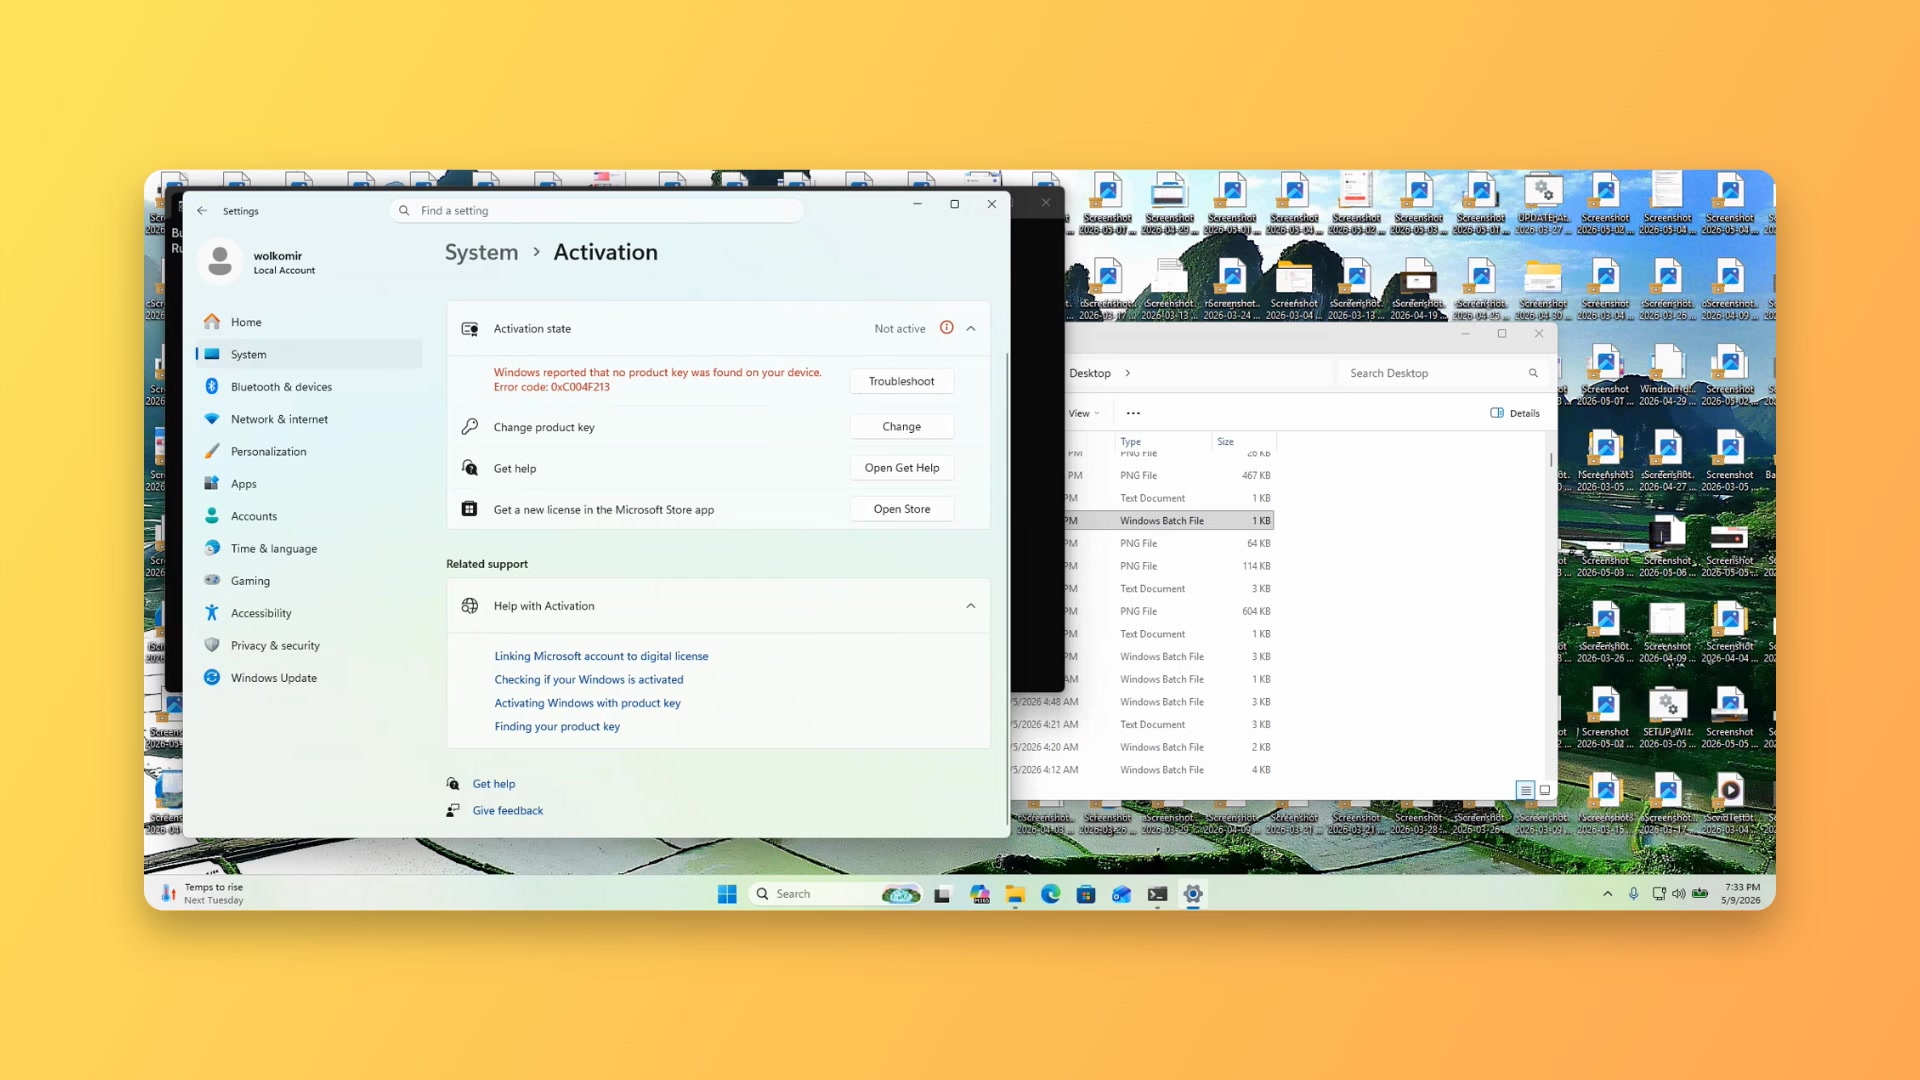Switch Explorer to large thumbnails view

1545,790
